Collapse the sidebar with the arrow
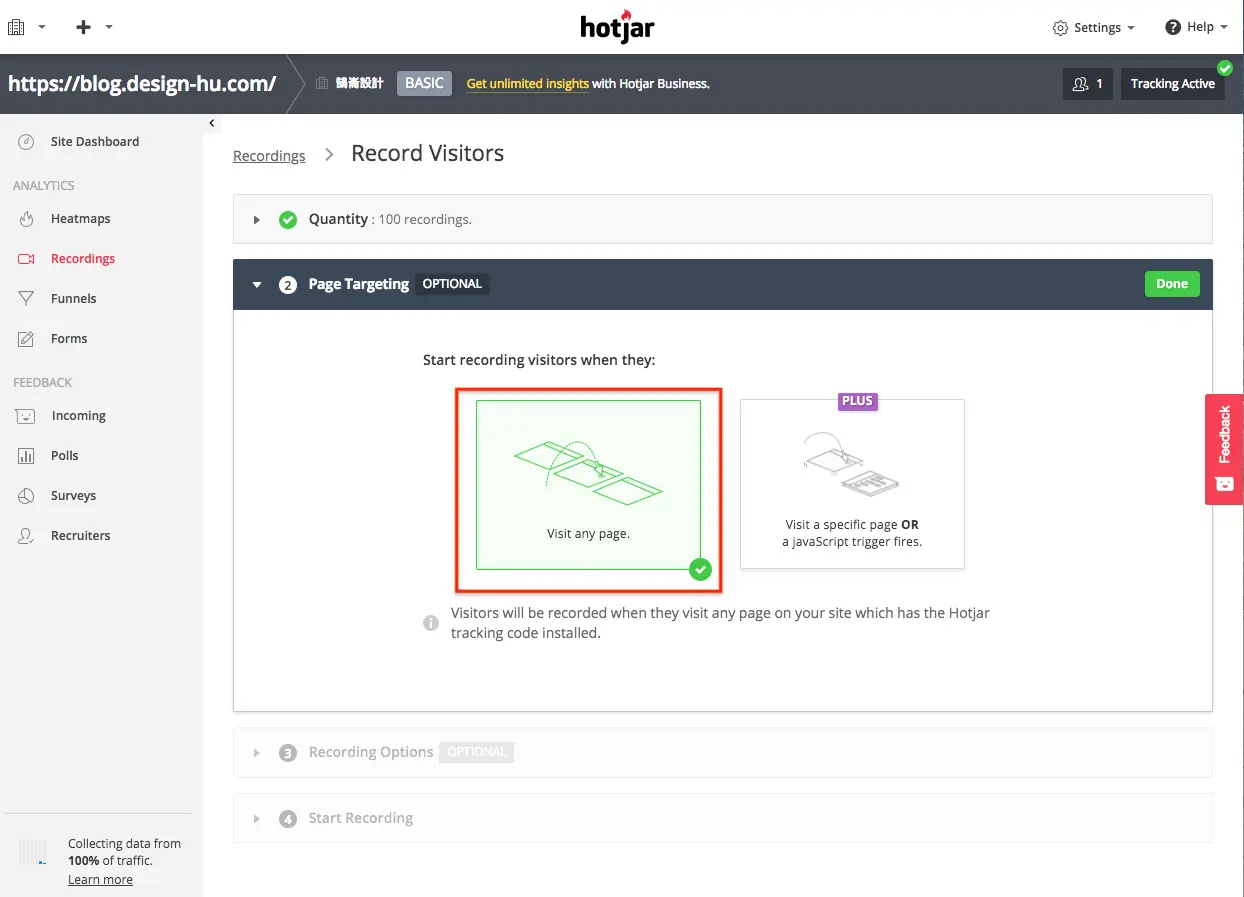Image resolution: width=1244 pixels, height=897 pixels. point(211,123)
